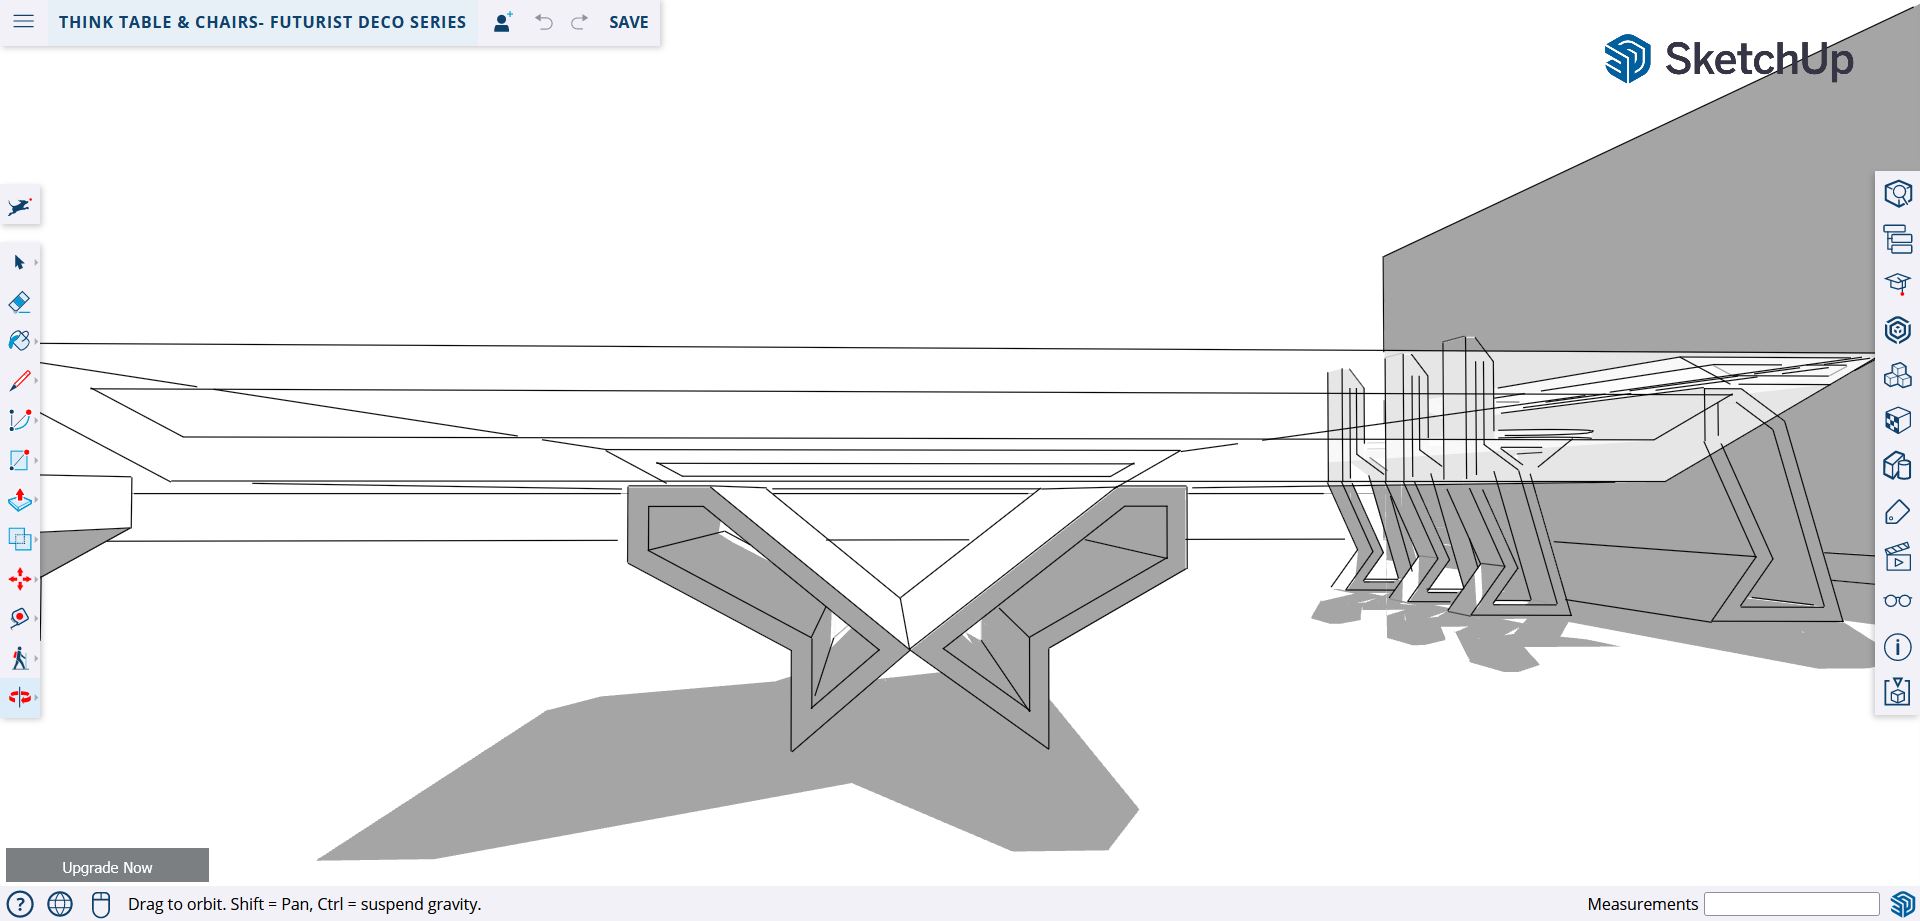This screenshot has width=1920, height=921.
Task: Click in the Measurements input box
Action: click(x=1791, y=904)
